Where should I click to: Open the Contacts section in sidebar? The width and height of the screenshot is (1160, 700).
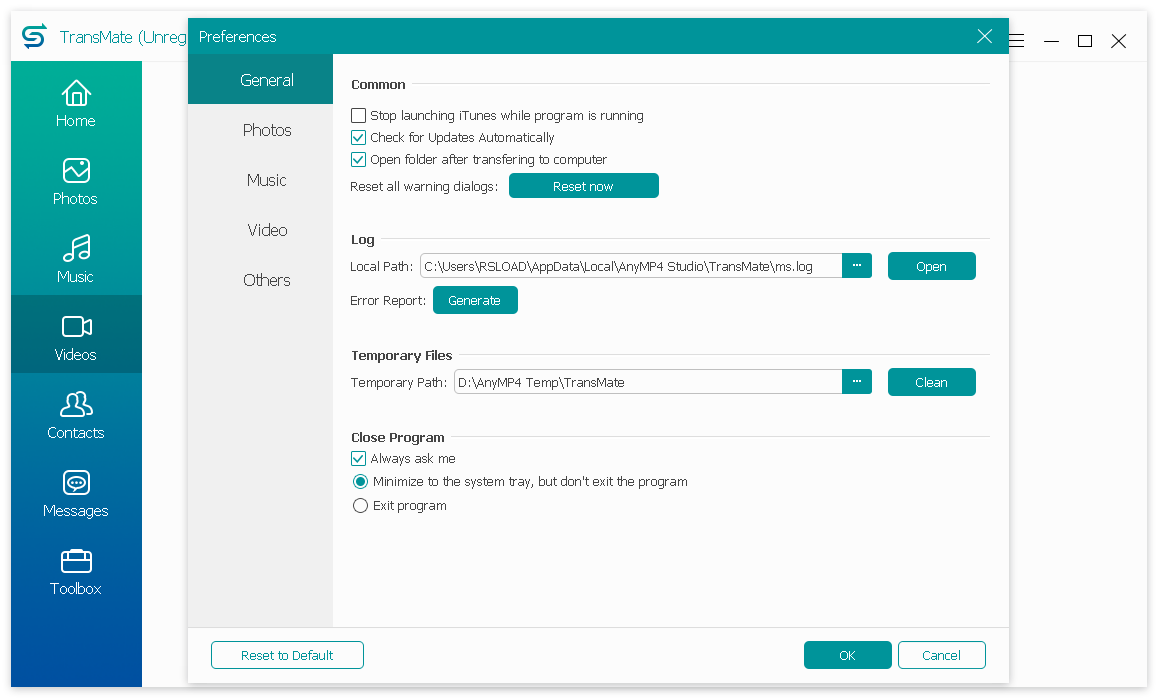point(76,416)
